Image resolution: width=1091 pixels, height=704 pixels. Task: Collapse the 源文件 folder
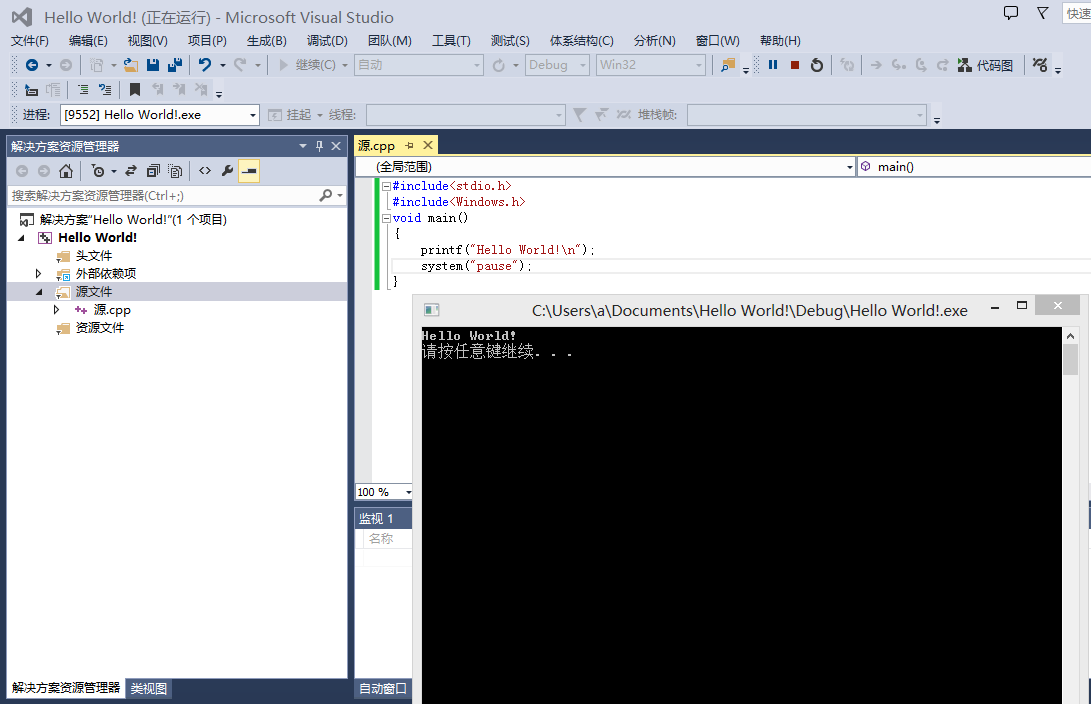pos(39,292)
